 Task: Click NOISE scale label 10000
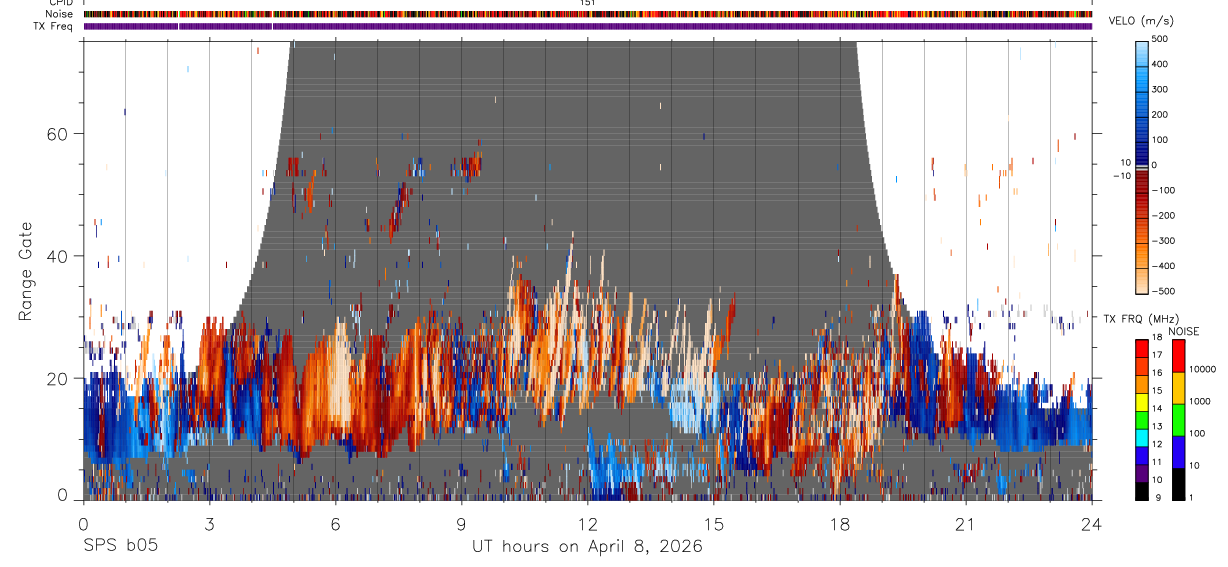pos(1203,369)
